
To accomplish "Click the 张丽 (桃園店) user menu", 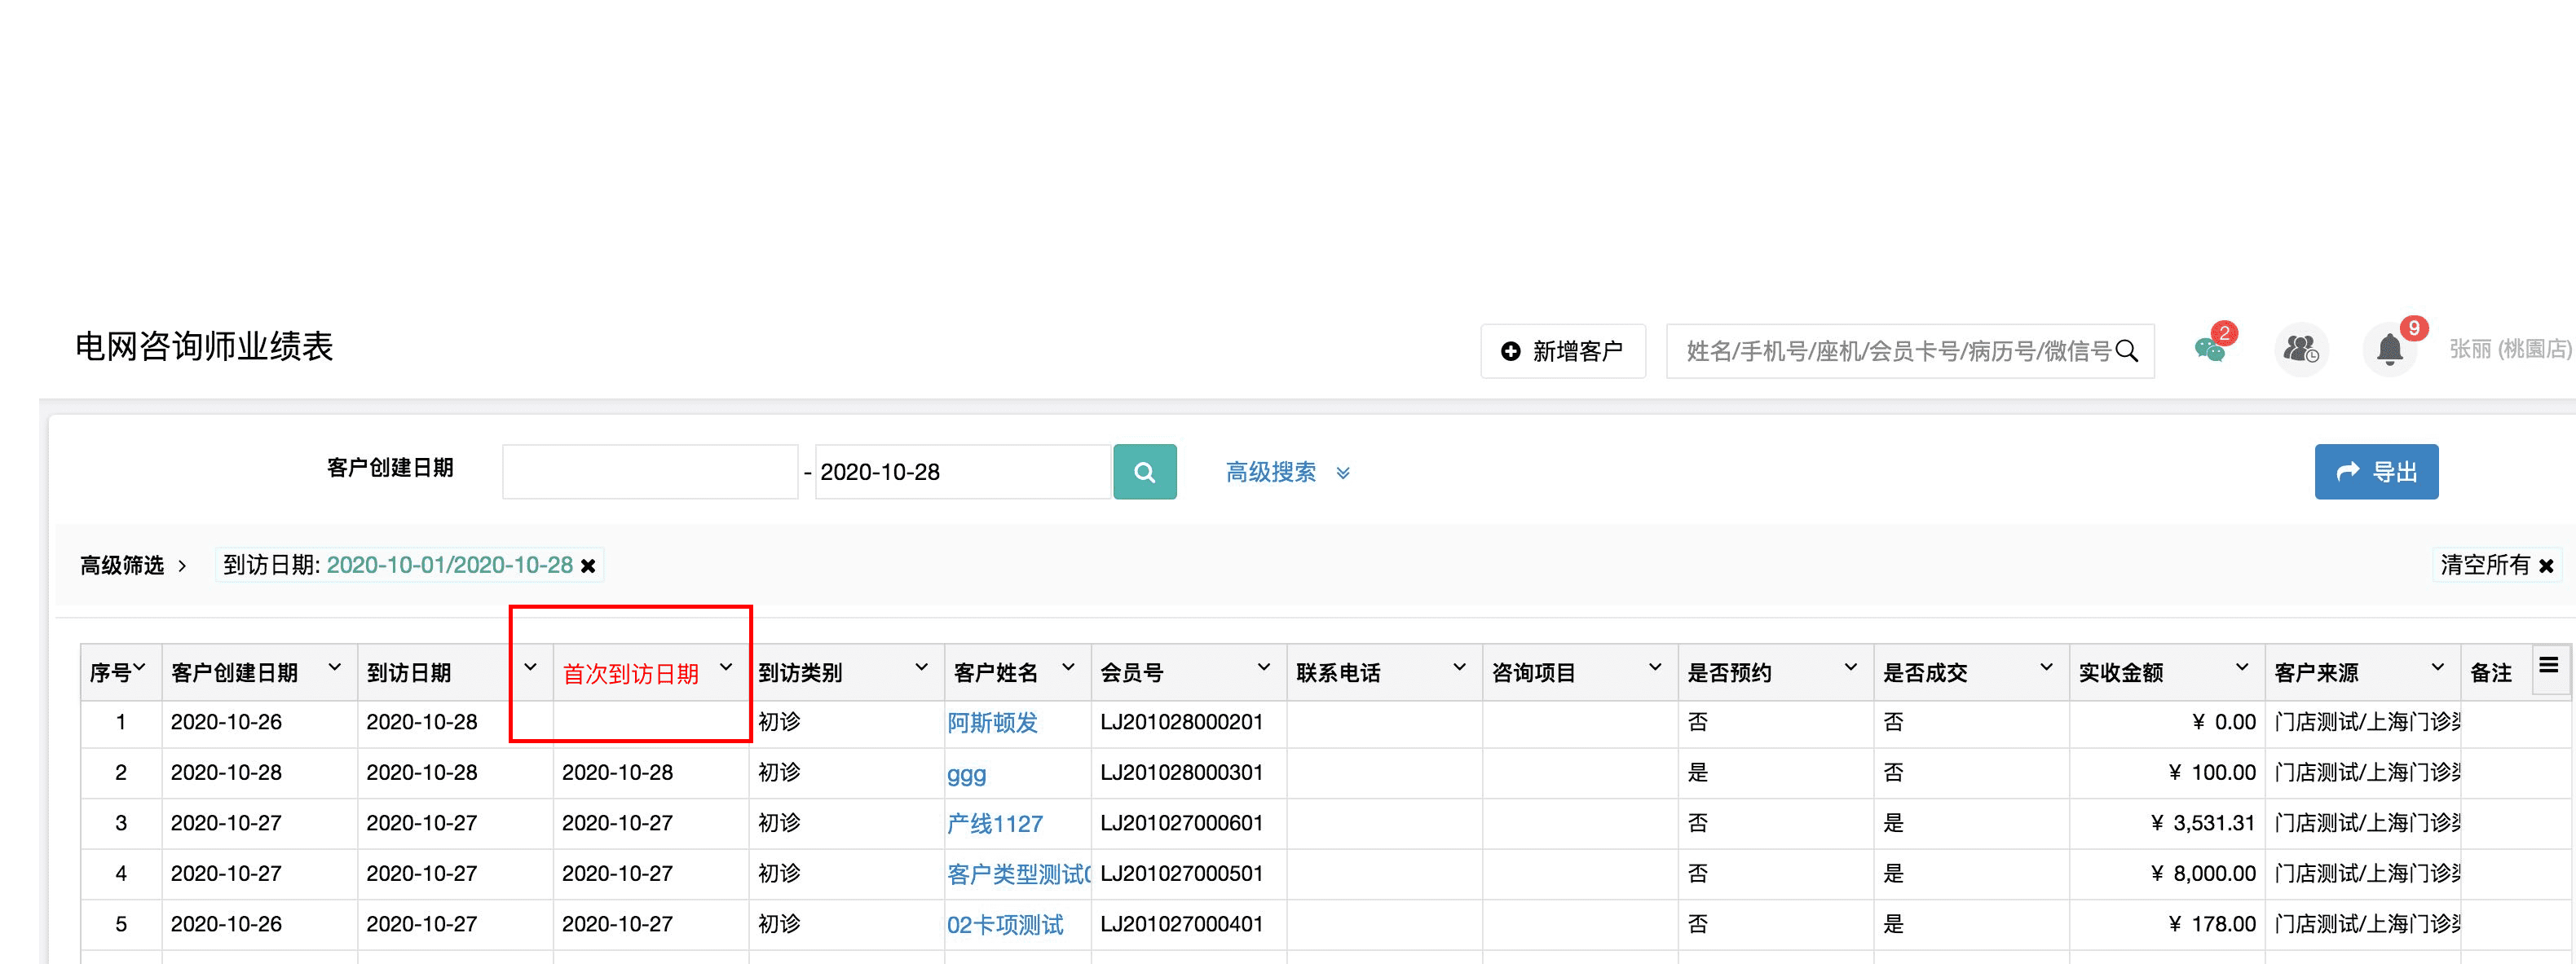I will point(2509,349).
